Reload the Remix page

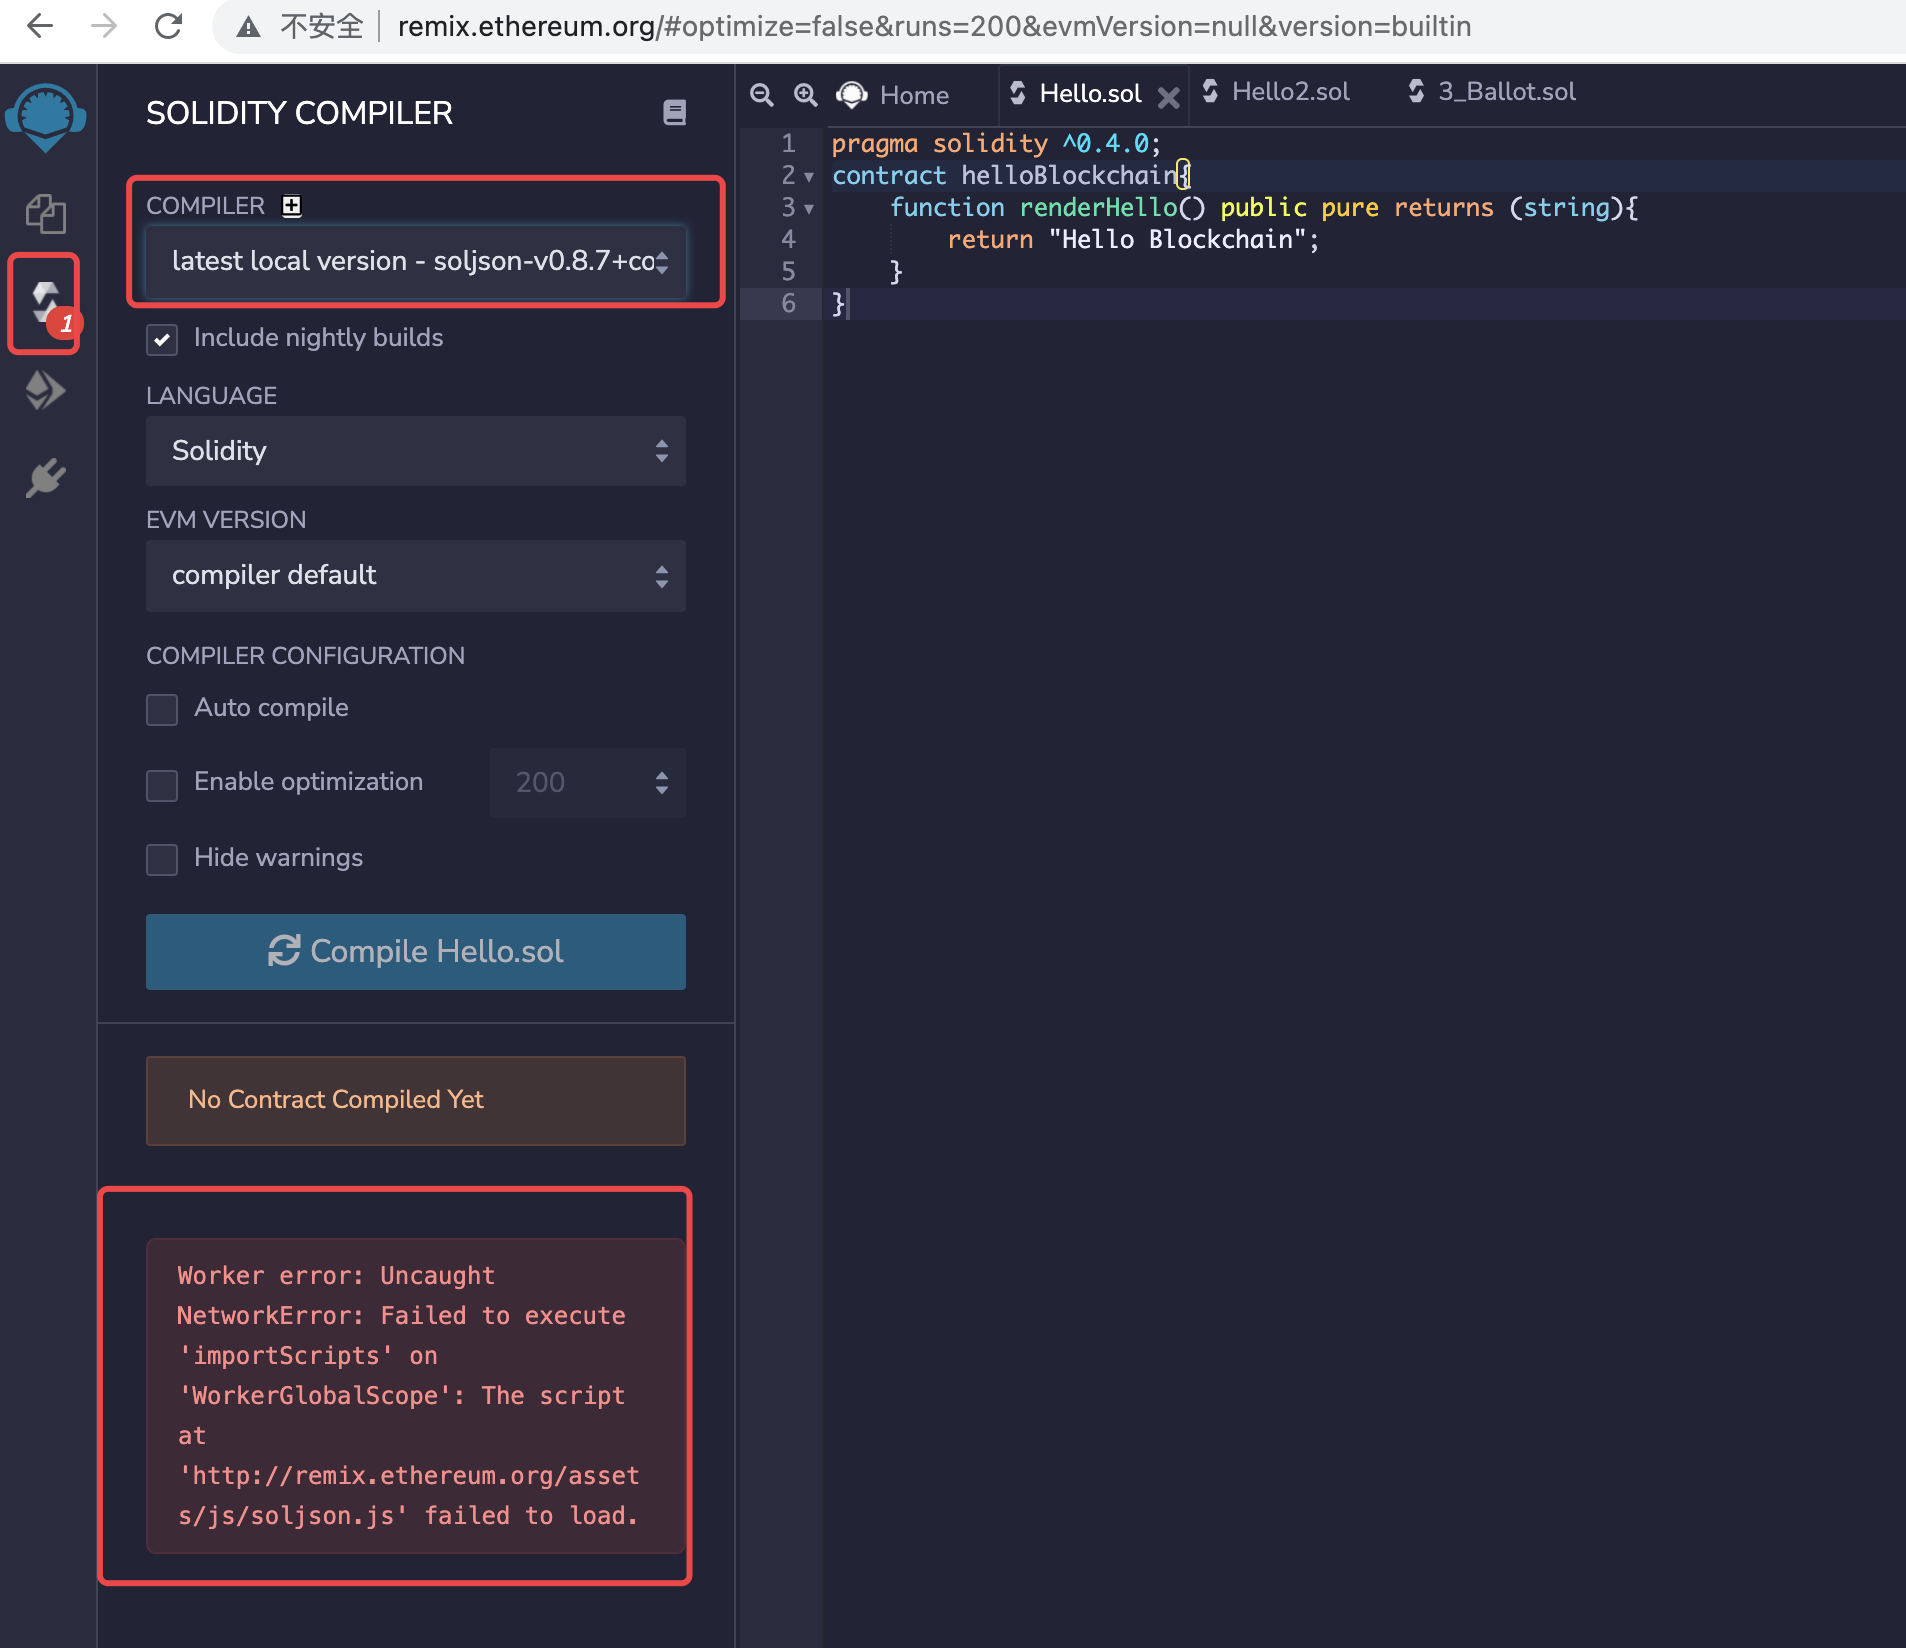pos(168,26)
